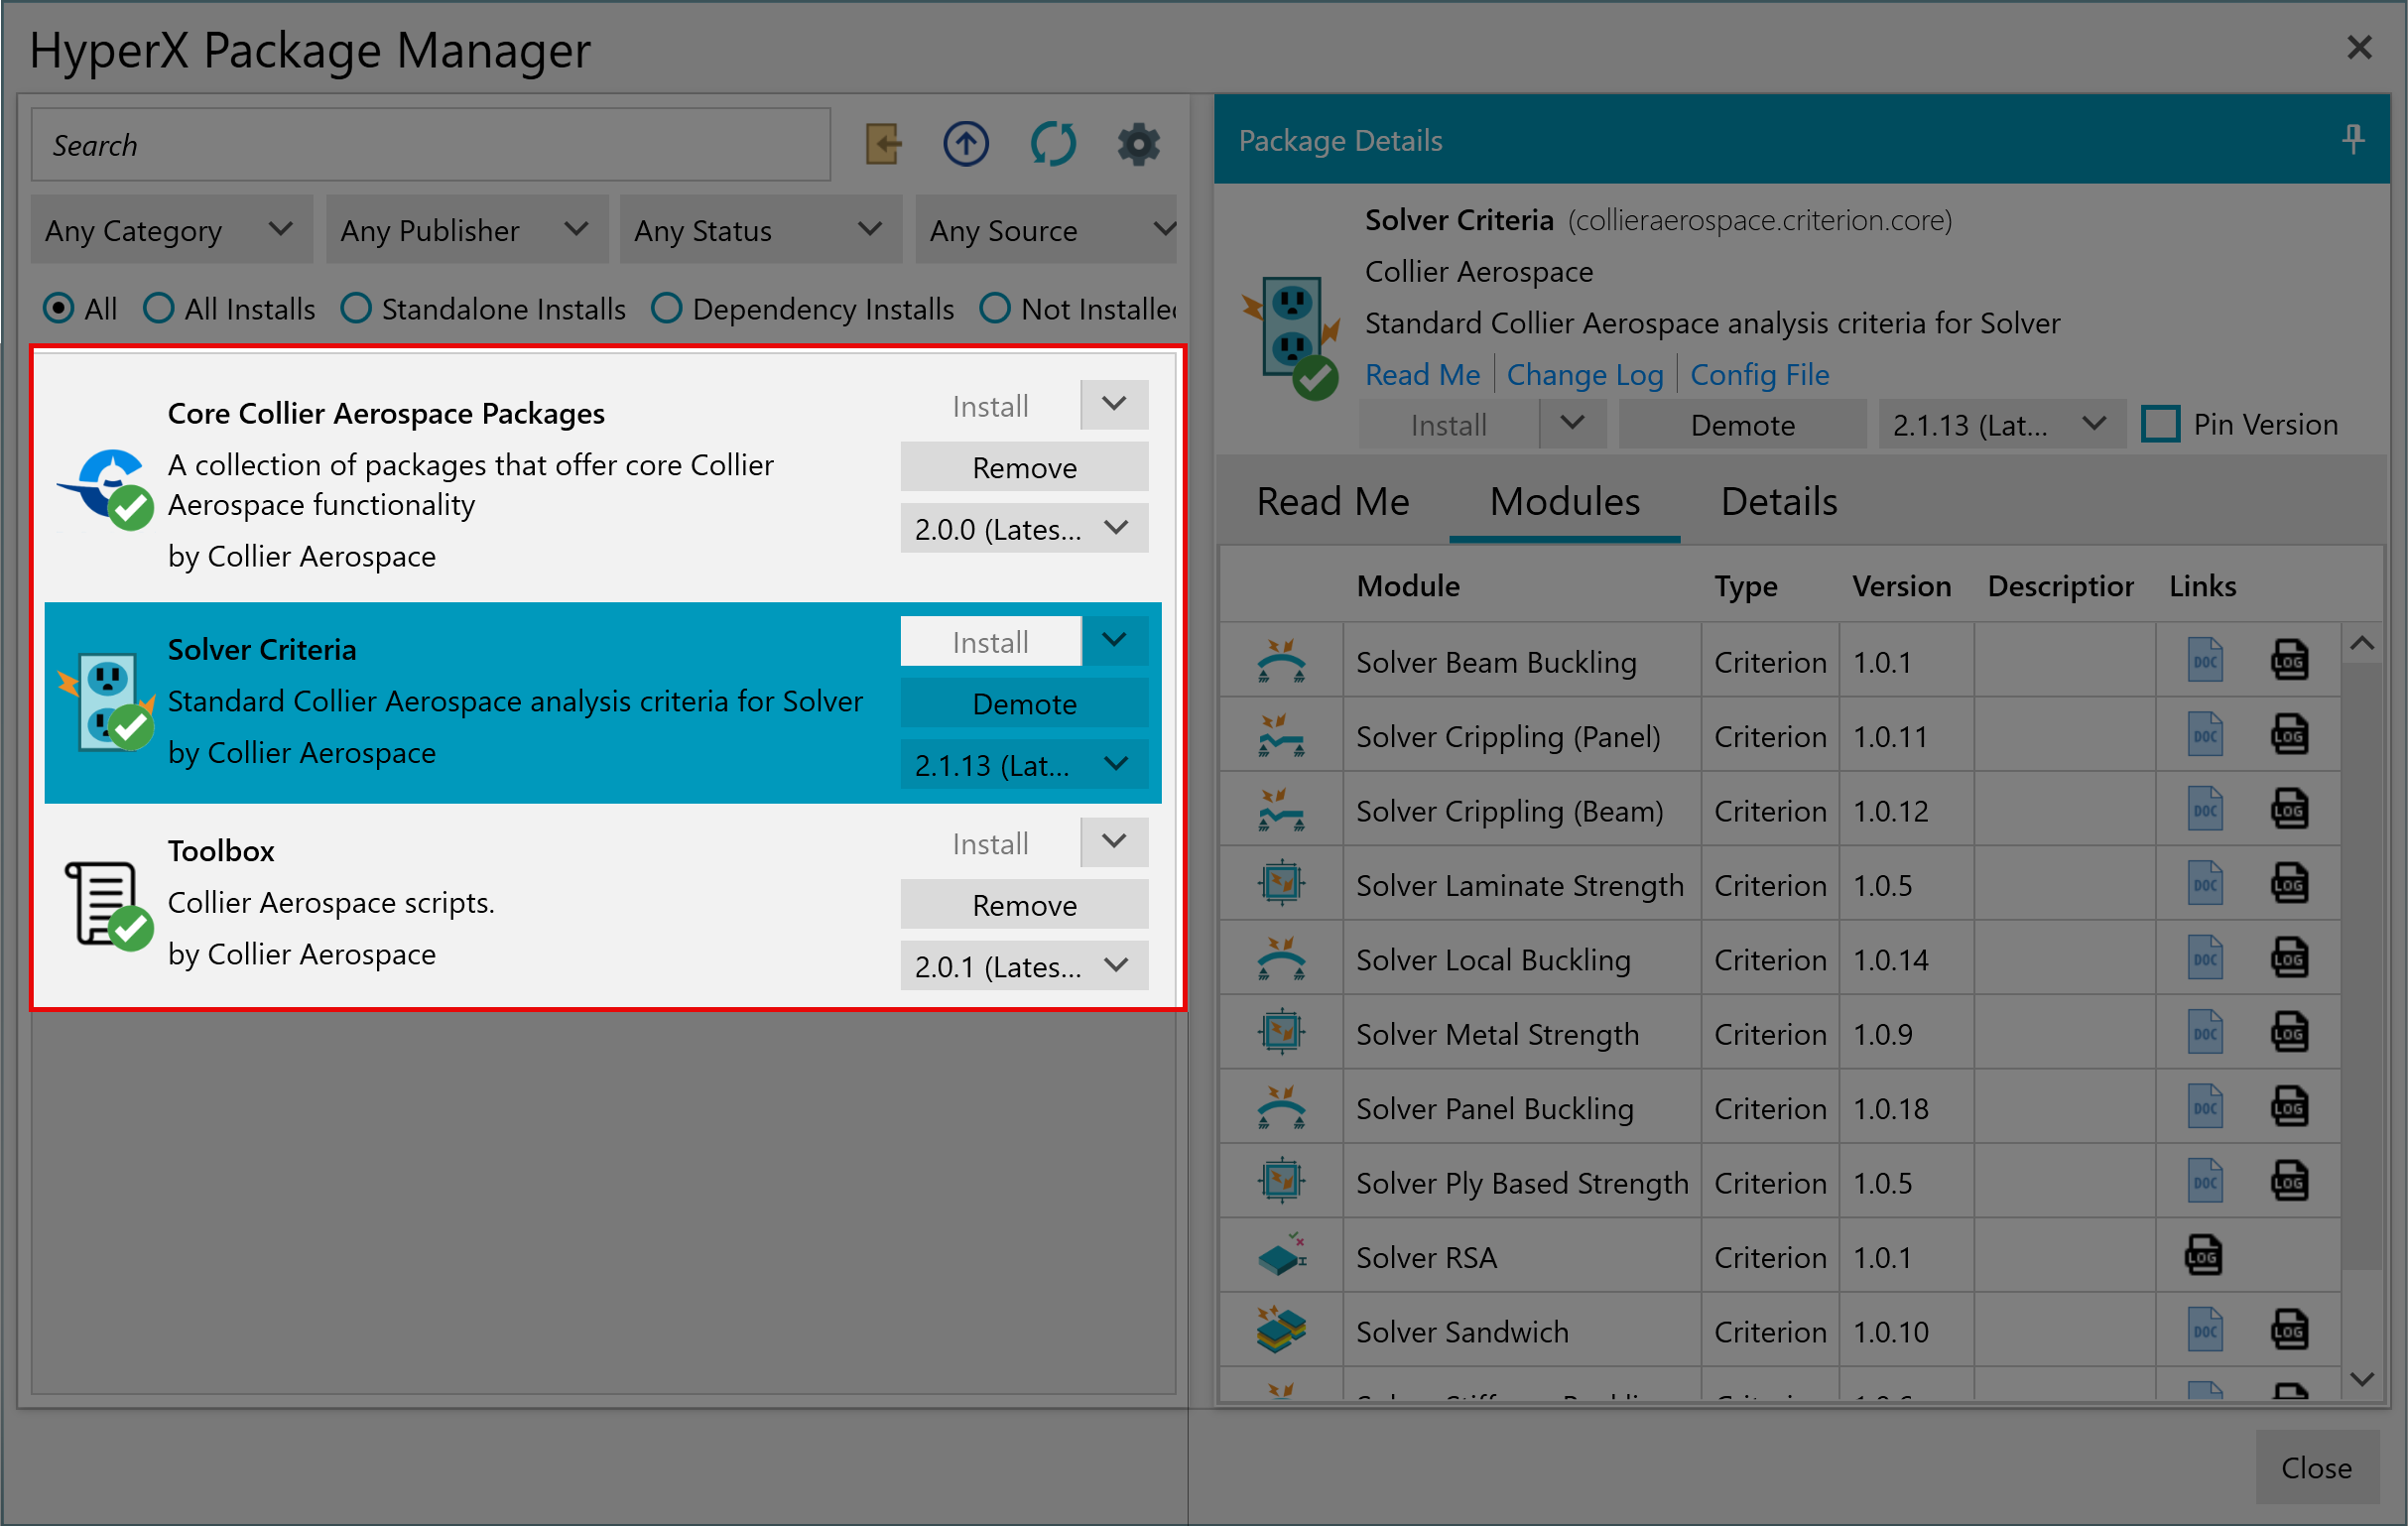Image resolution: width=2408 pixels, height=1526 pixels.
Task: Switch to the Modules tab
Action: click(x=1564, y=501)
